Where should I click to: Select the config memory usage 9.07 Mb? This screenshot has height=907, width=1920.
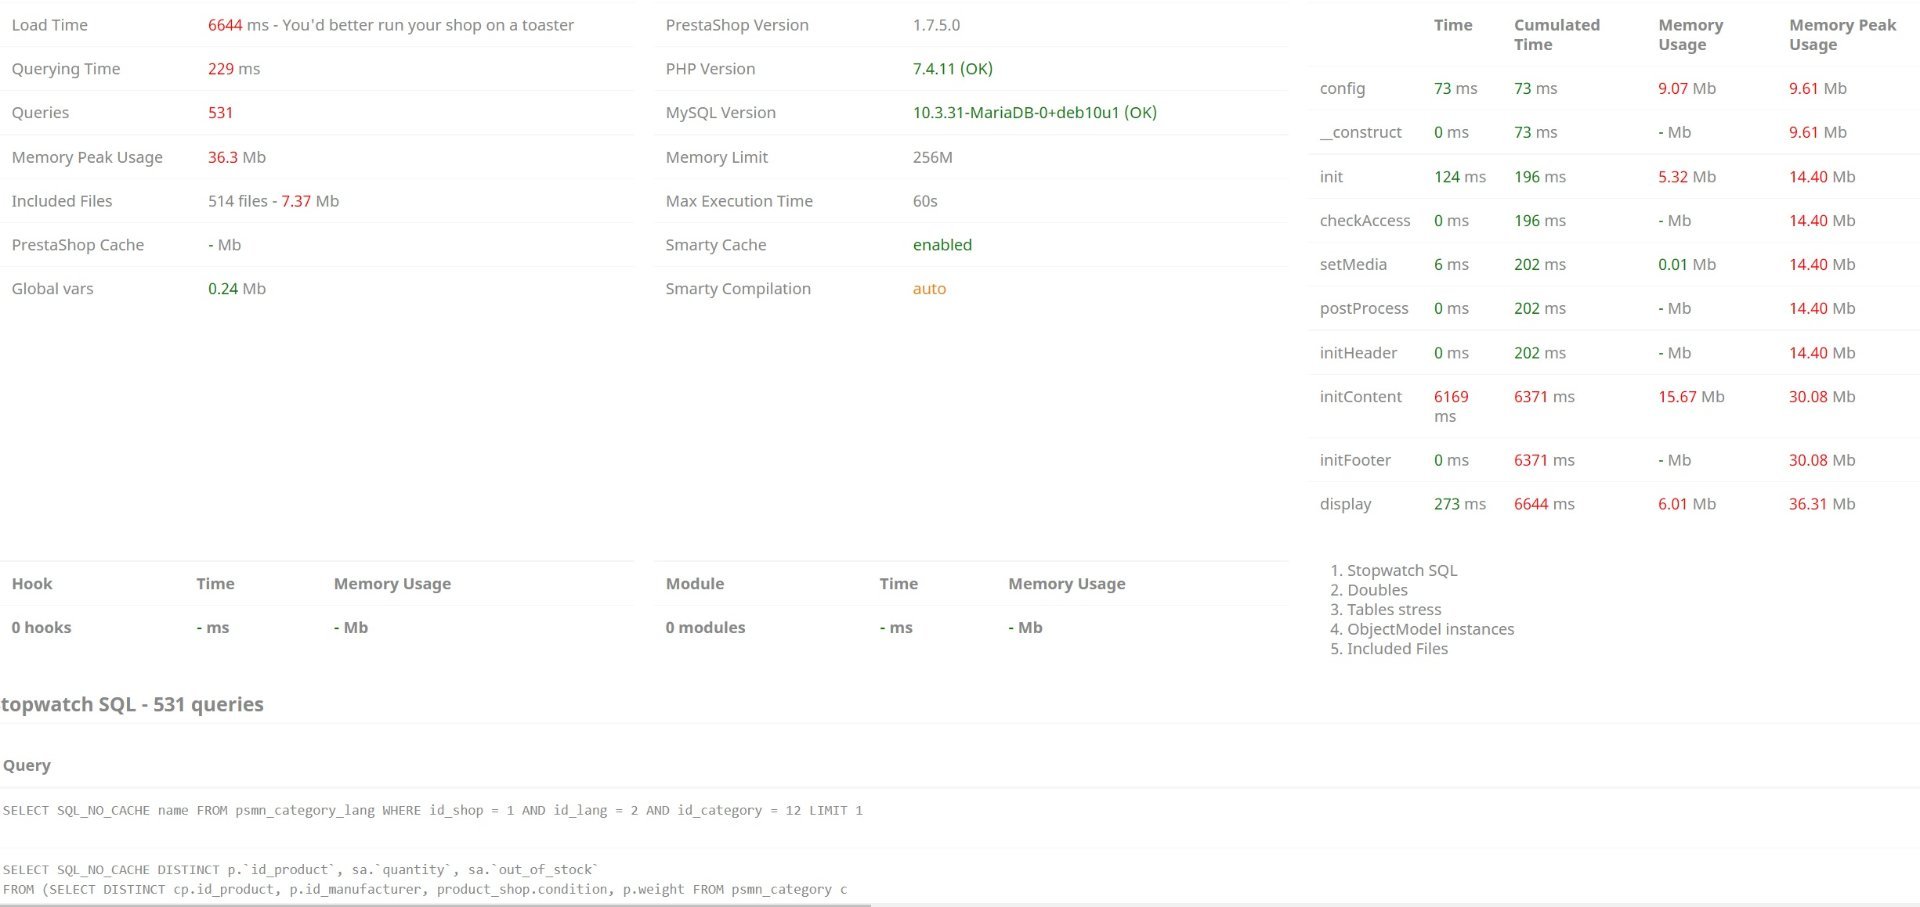click(1687, 88)
